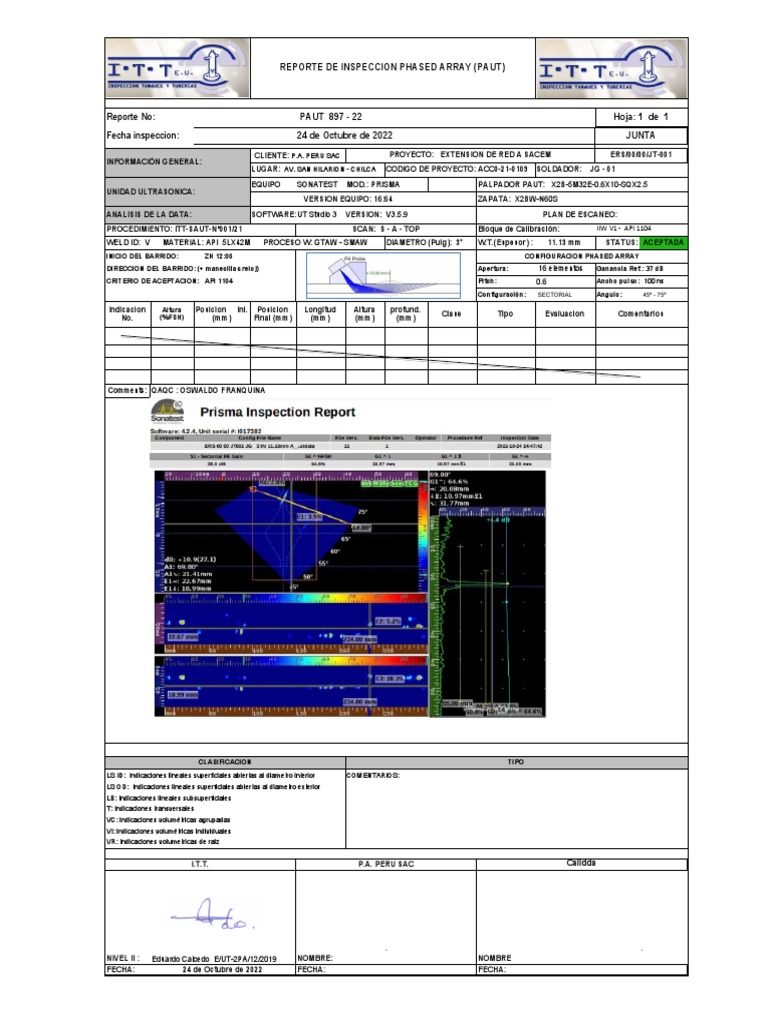The width and height of the screenshot is (768, 1024).
Task: Click the upper C-scan strip view
Action: click(x=291, y=624)
